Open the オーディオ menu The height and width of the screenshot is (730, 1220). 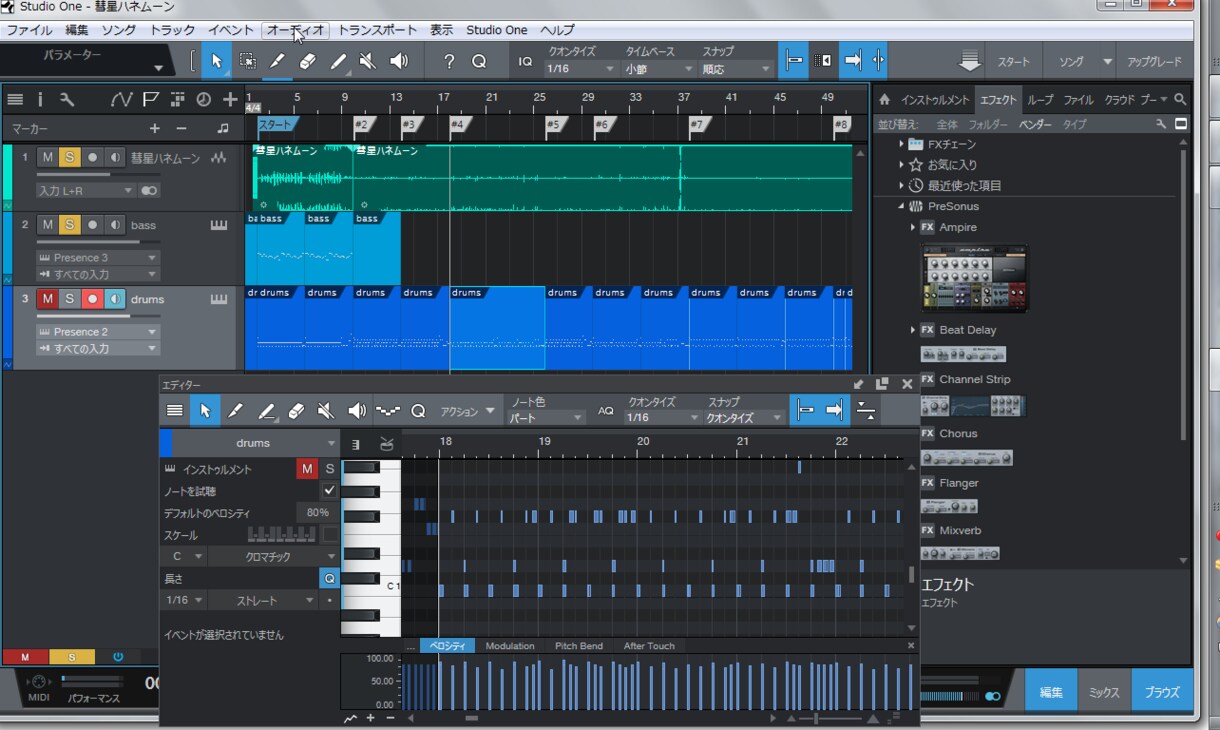[x=295, y=30]
